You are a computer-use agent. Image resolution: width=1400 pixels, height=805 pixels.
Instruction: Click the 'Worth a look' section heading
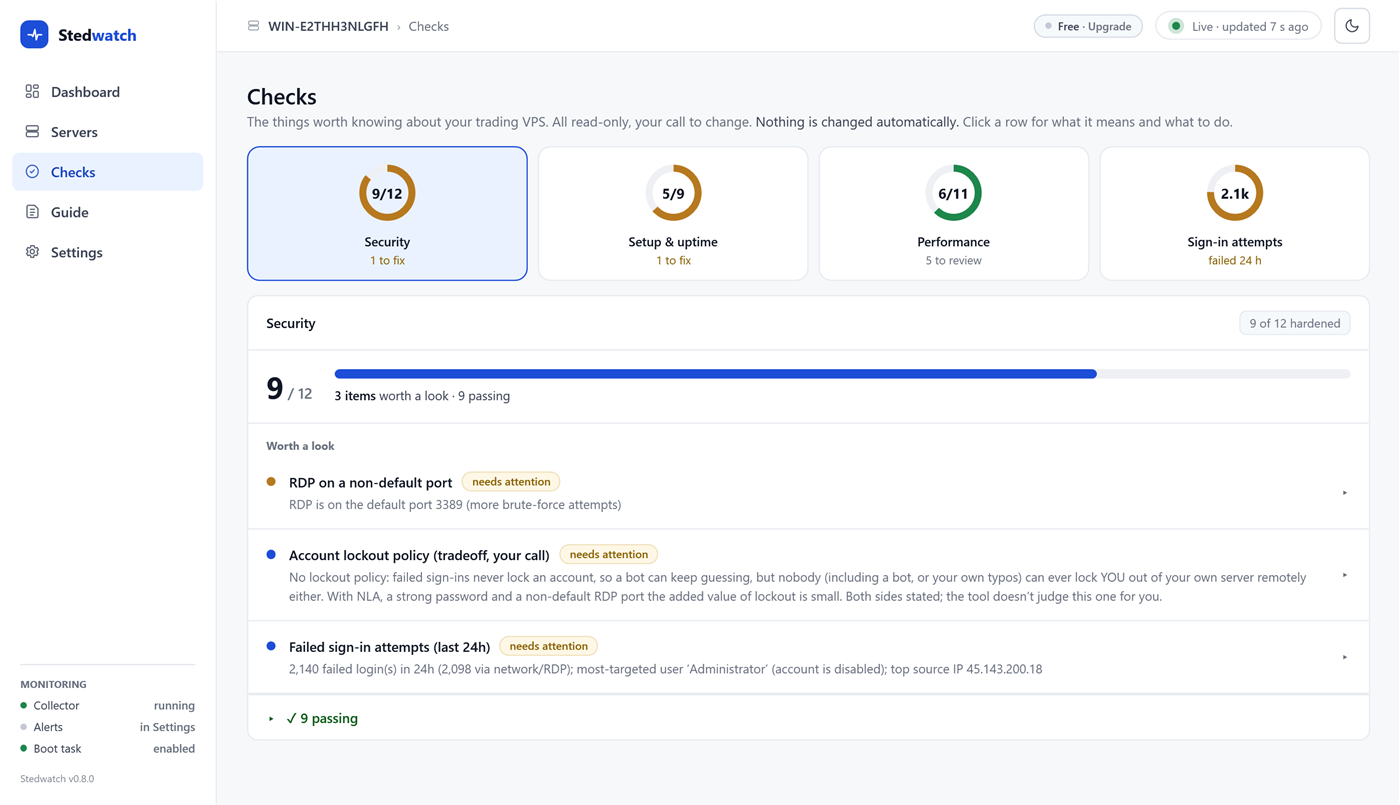(x=300, y=446)
